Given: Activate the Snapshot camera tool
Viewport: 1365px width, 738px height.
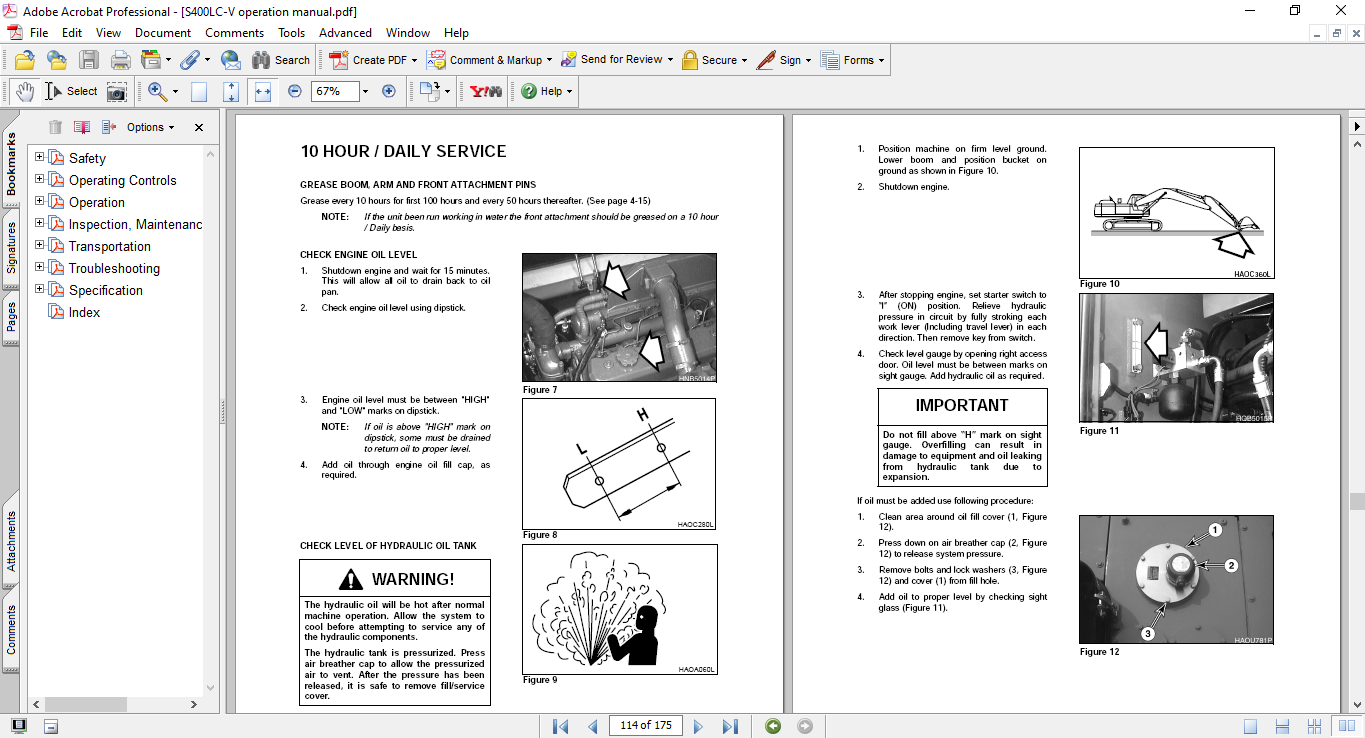Looking at the screenshot, I should click(117, 91).
